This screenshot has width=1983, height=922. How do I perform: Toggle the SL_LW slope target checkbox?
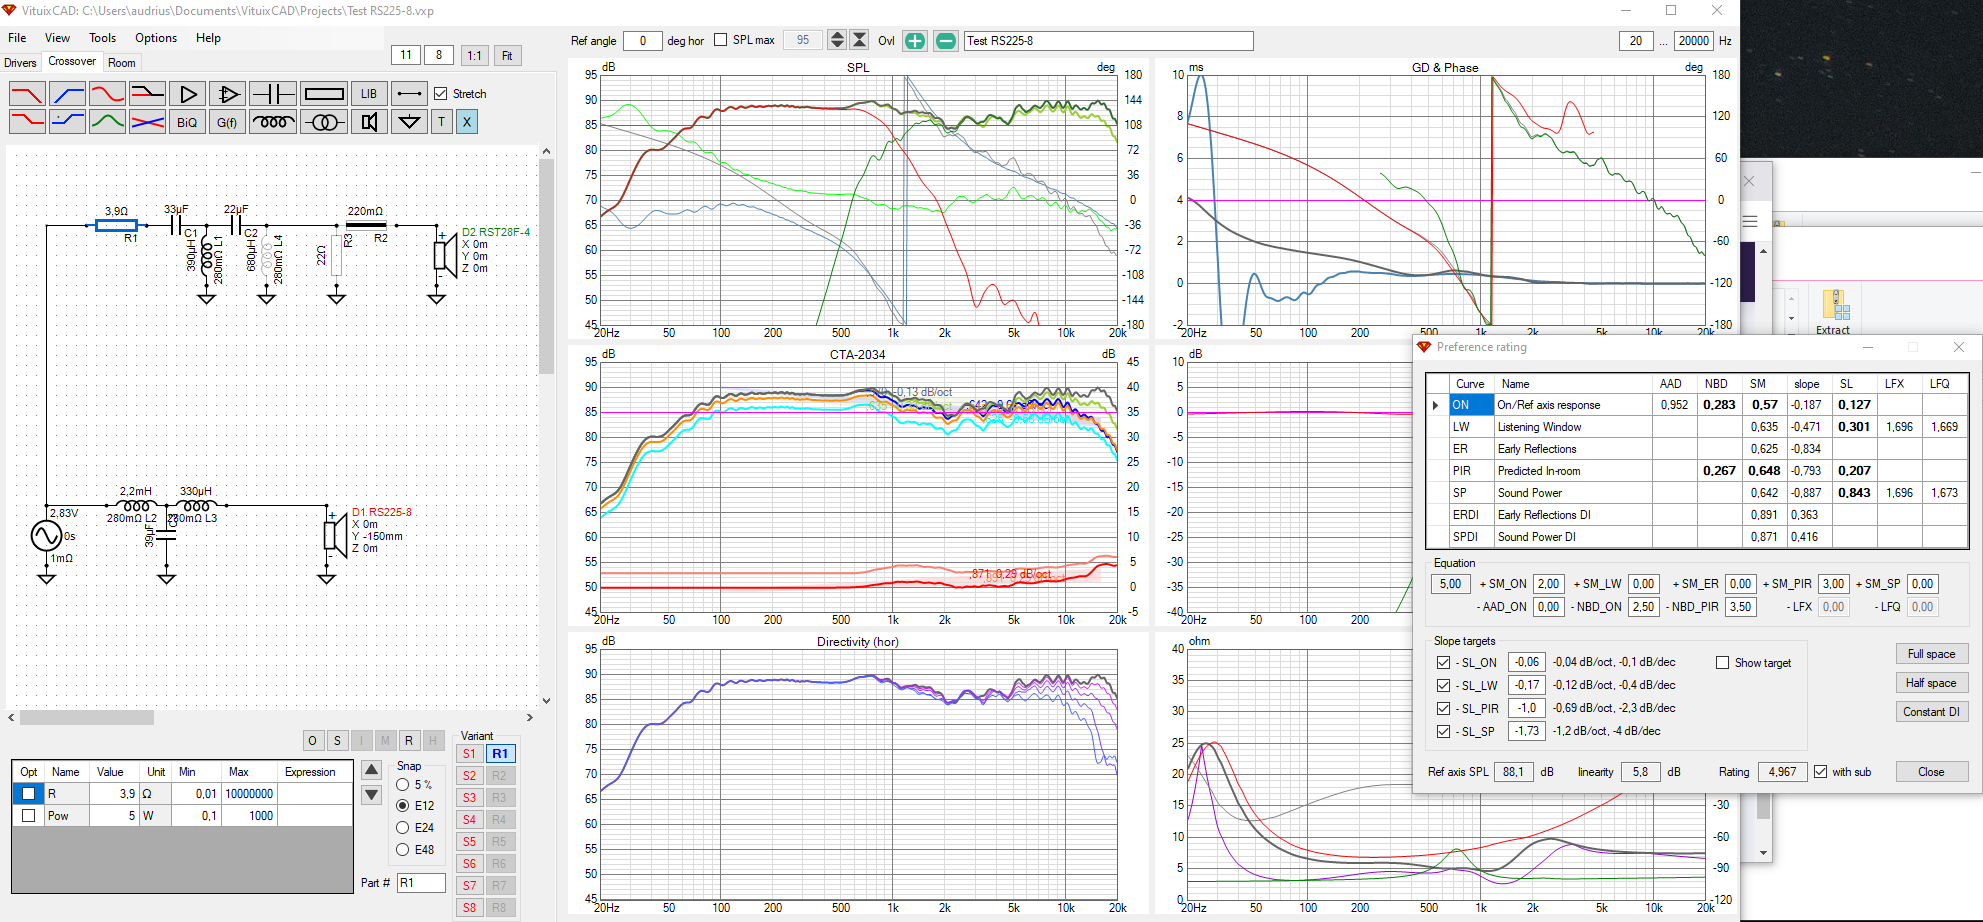[x=1443, y=685]
